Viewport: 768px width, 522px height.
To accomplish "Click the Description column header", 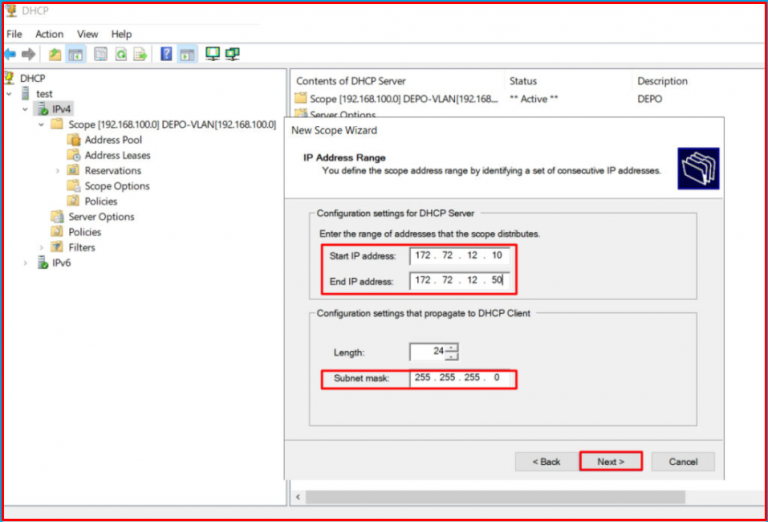I will tap(662, 81).
